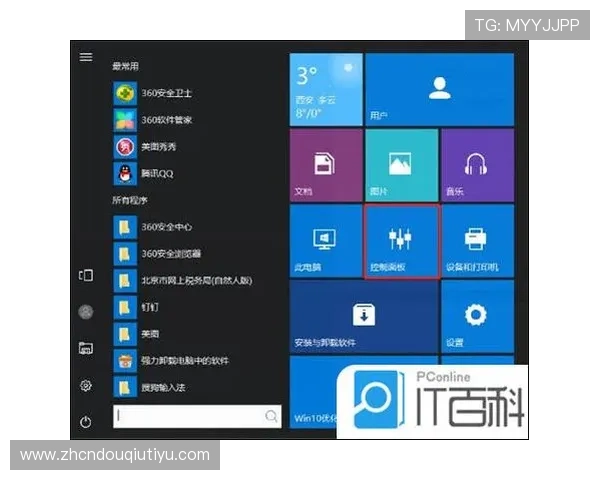Open the 设备和打印机 tile
Viewport: 600px width, 480px height.
pyautogui.click(x=478, y=241)
